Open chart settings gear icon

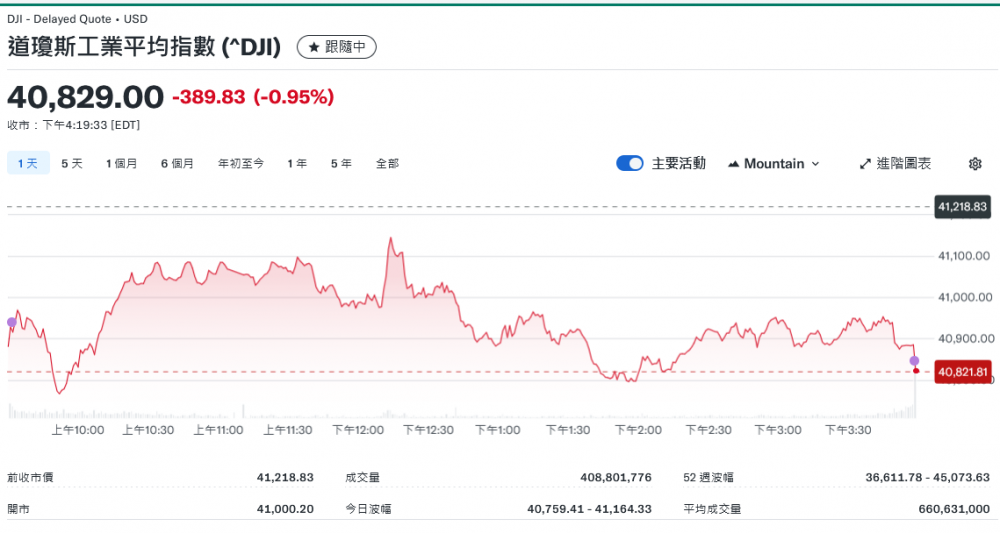tap(975, 164)
